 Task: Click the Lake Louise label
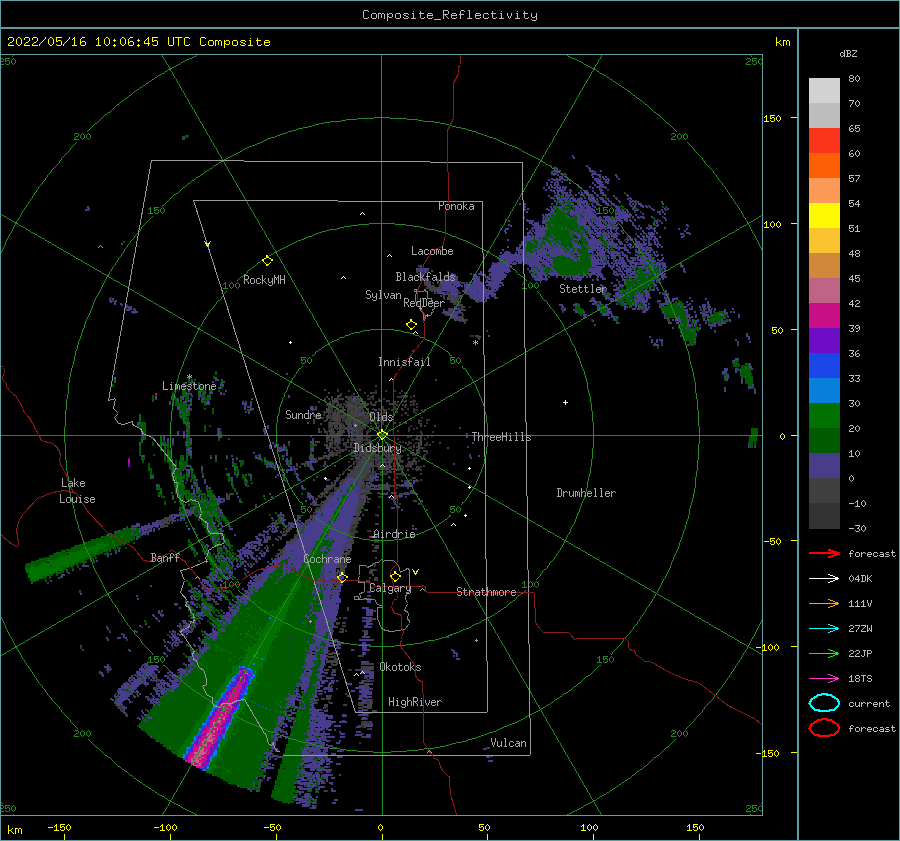click(x=77, y=491)
